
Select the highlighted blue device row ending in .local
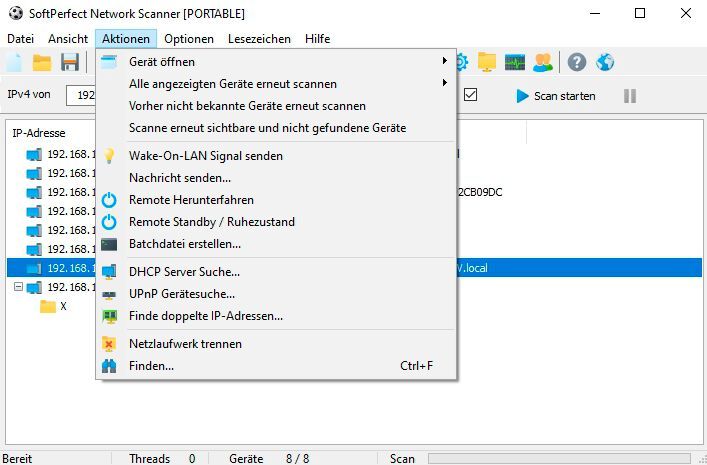tap(354, 268)
